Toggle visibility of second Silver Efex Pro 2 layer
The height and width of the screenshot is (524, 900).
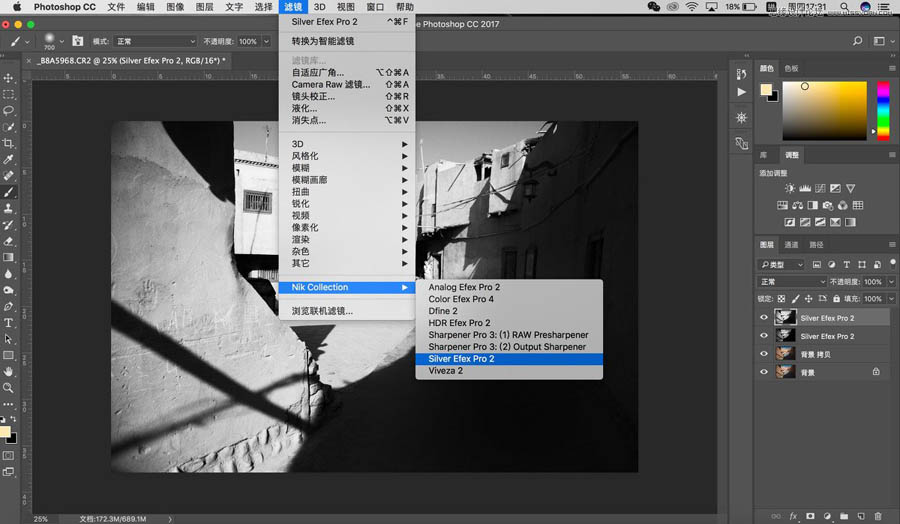pyautogui.click(x=763, y=336)
